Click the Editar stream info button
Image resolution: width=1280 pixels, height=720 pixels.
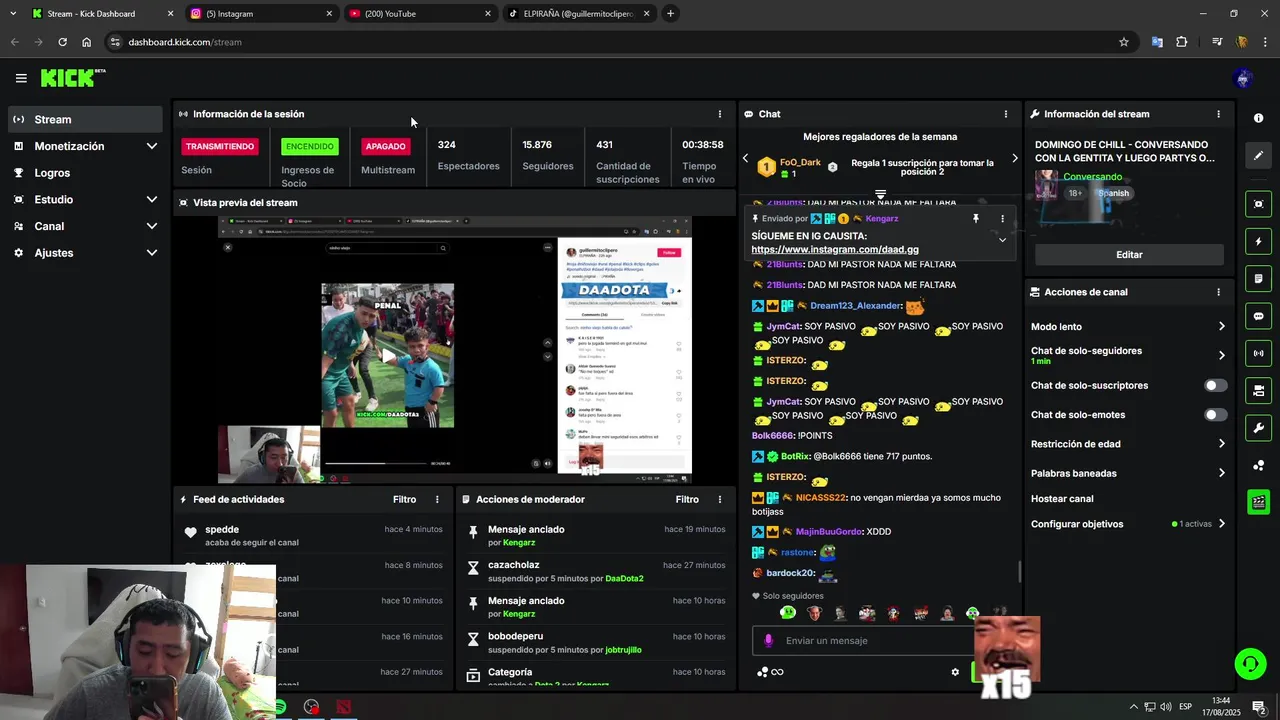(1129, 255)
